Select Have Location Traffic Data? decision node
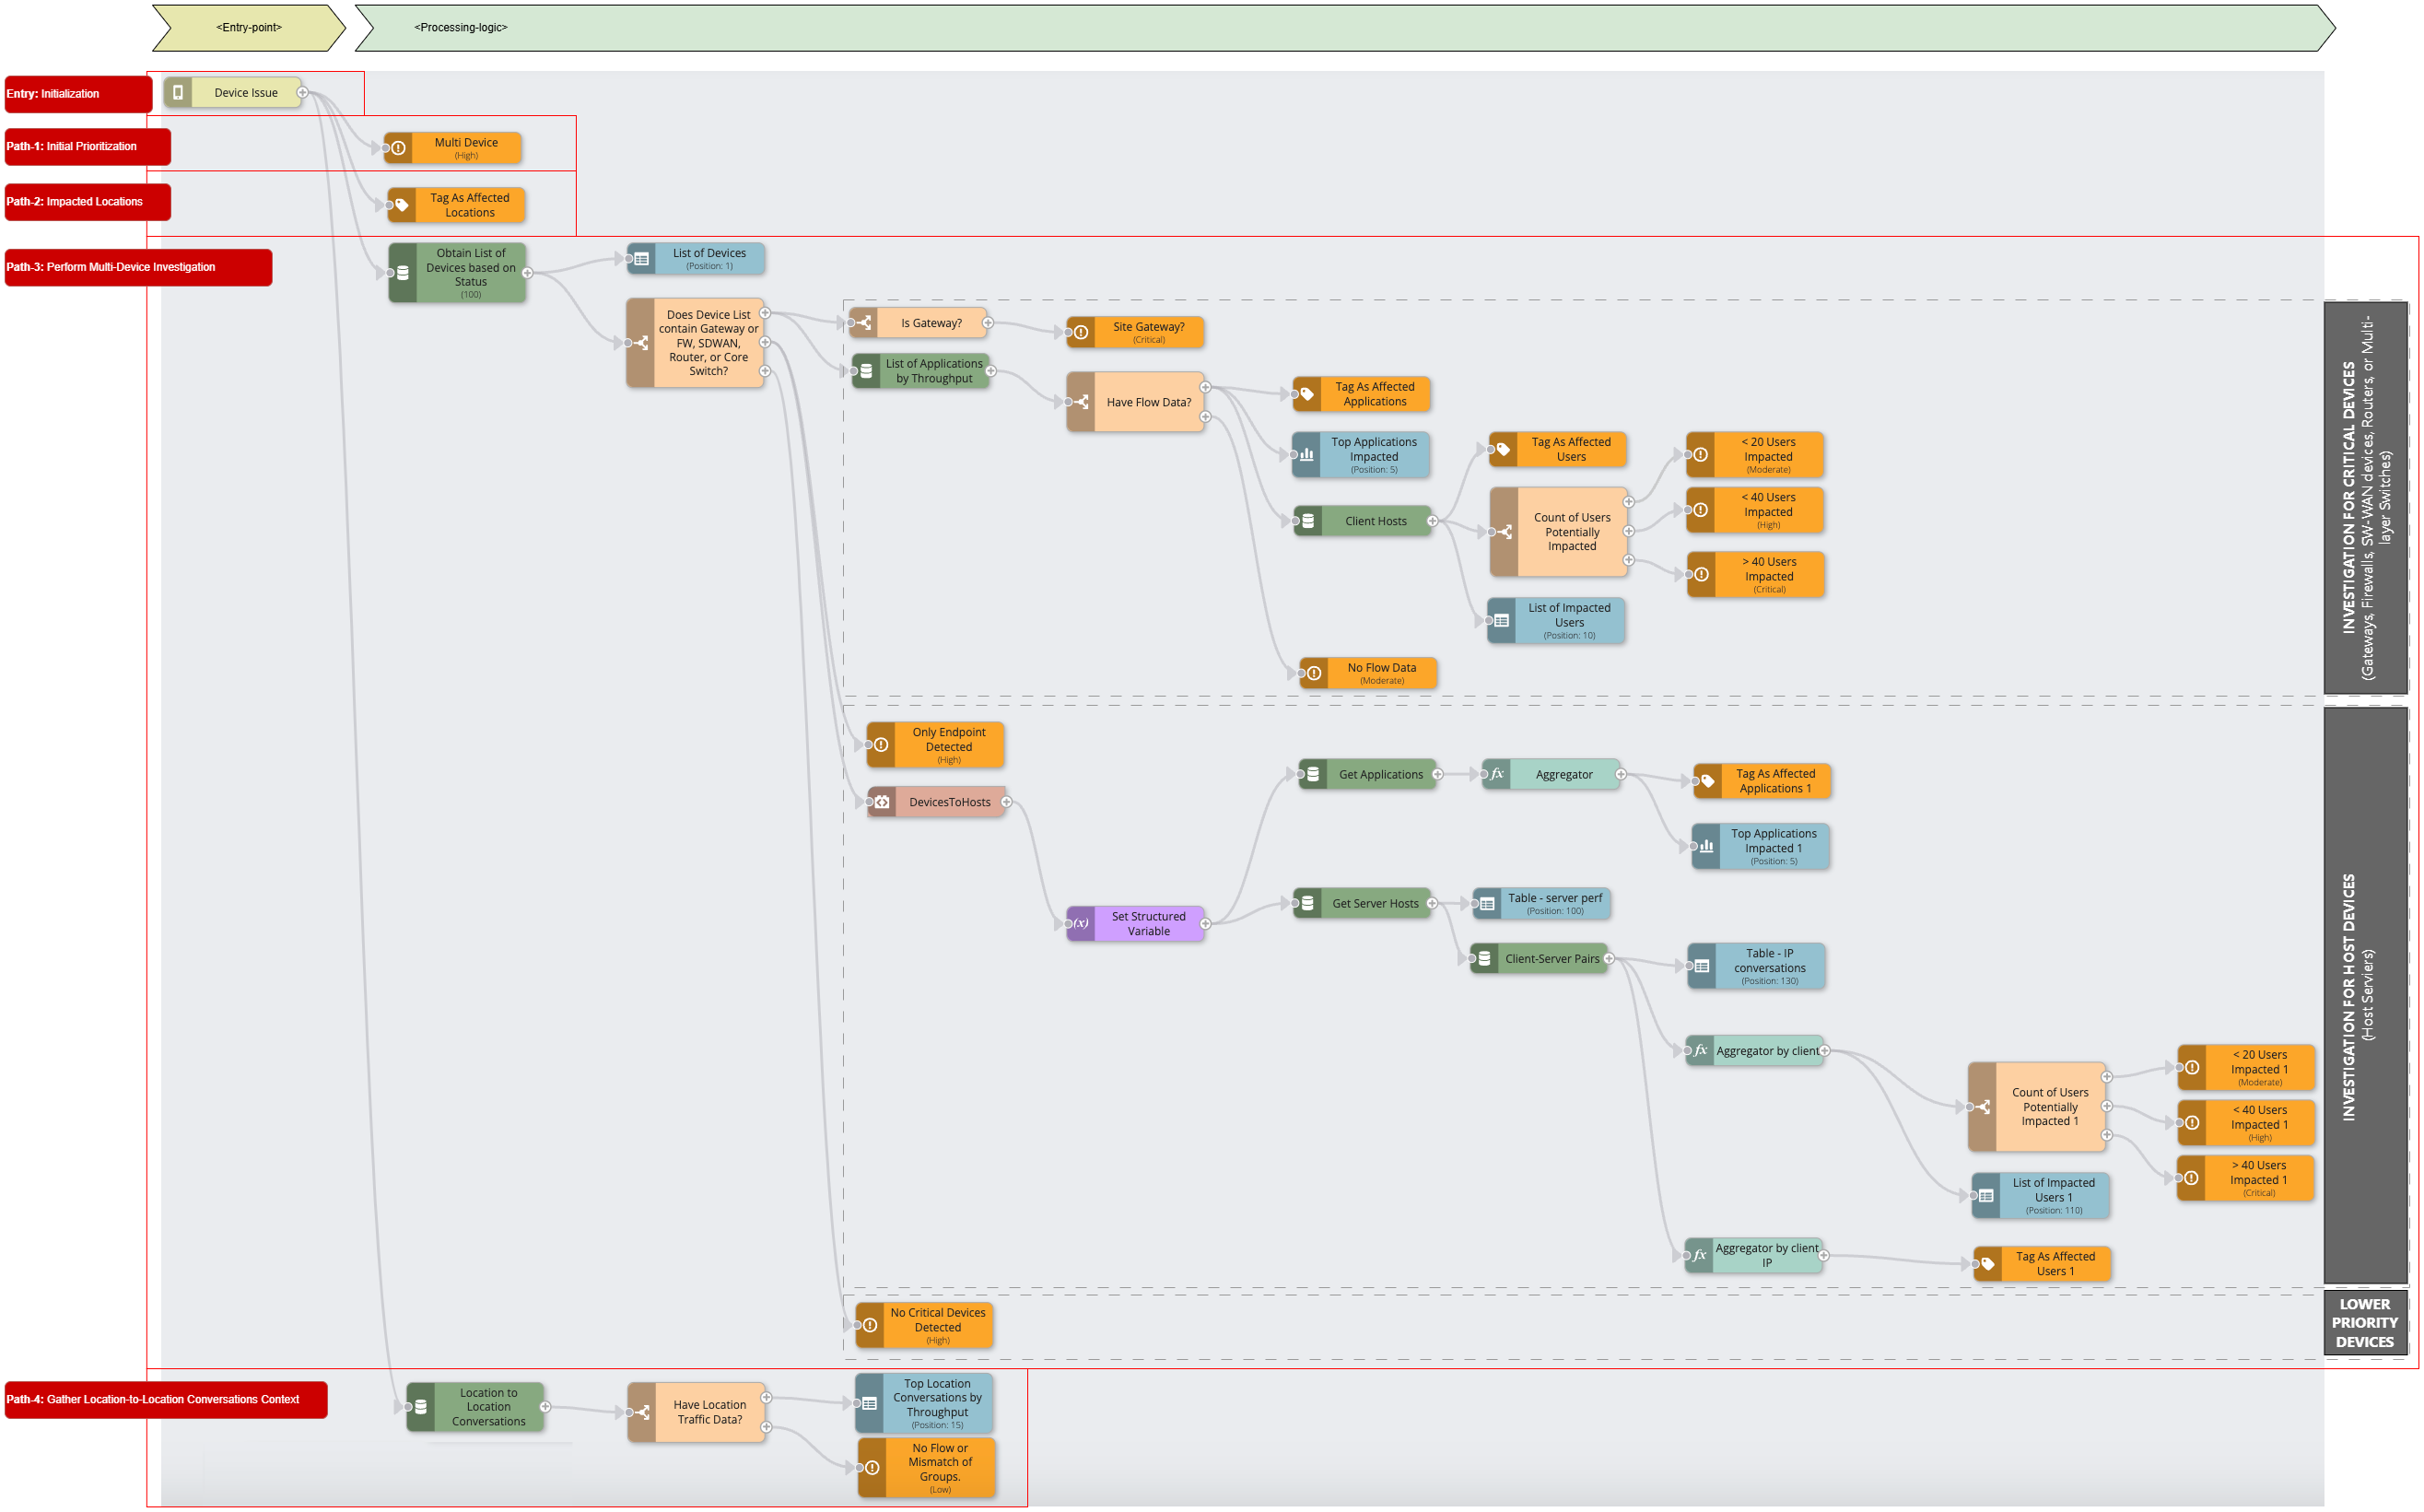 coord(709,1412)
